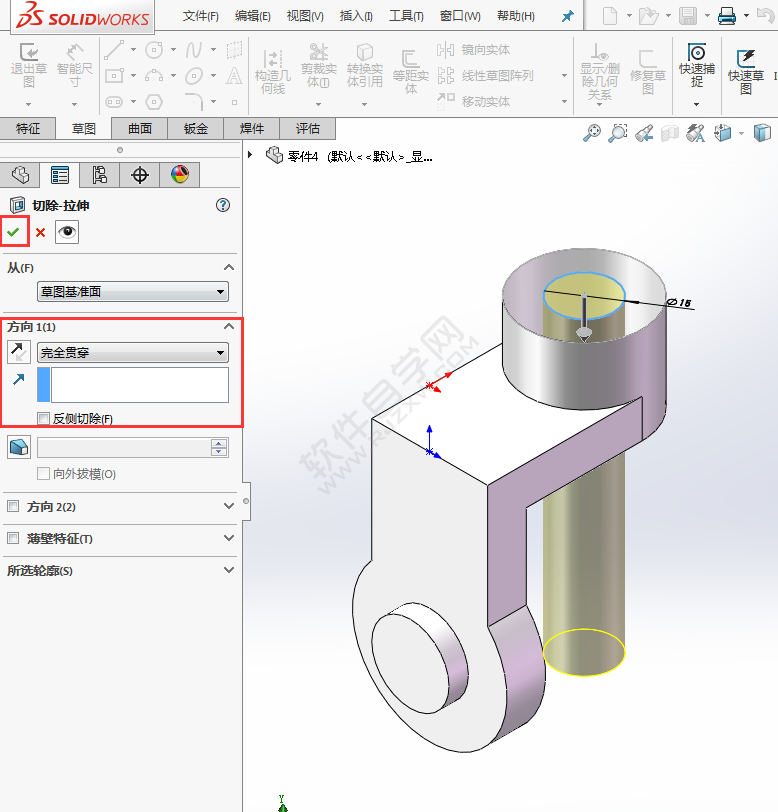Screen dimensions: 778x812
Task: Open the 草图基准面 start condition dropdown
Action: tap(133, 292)
